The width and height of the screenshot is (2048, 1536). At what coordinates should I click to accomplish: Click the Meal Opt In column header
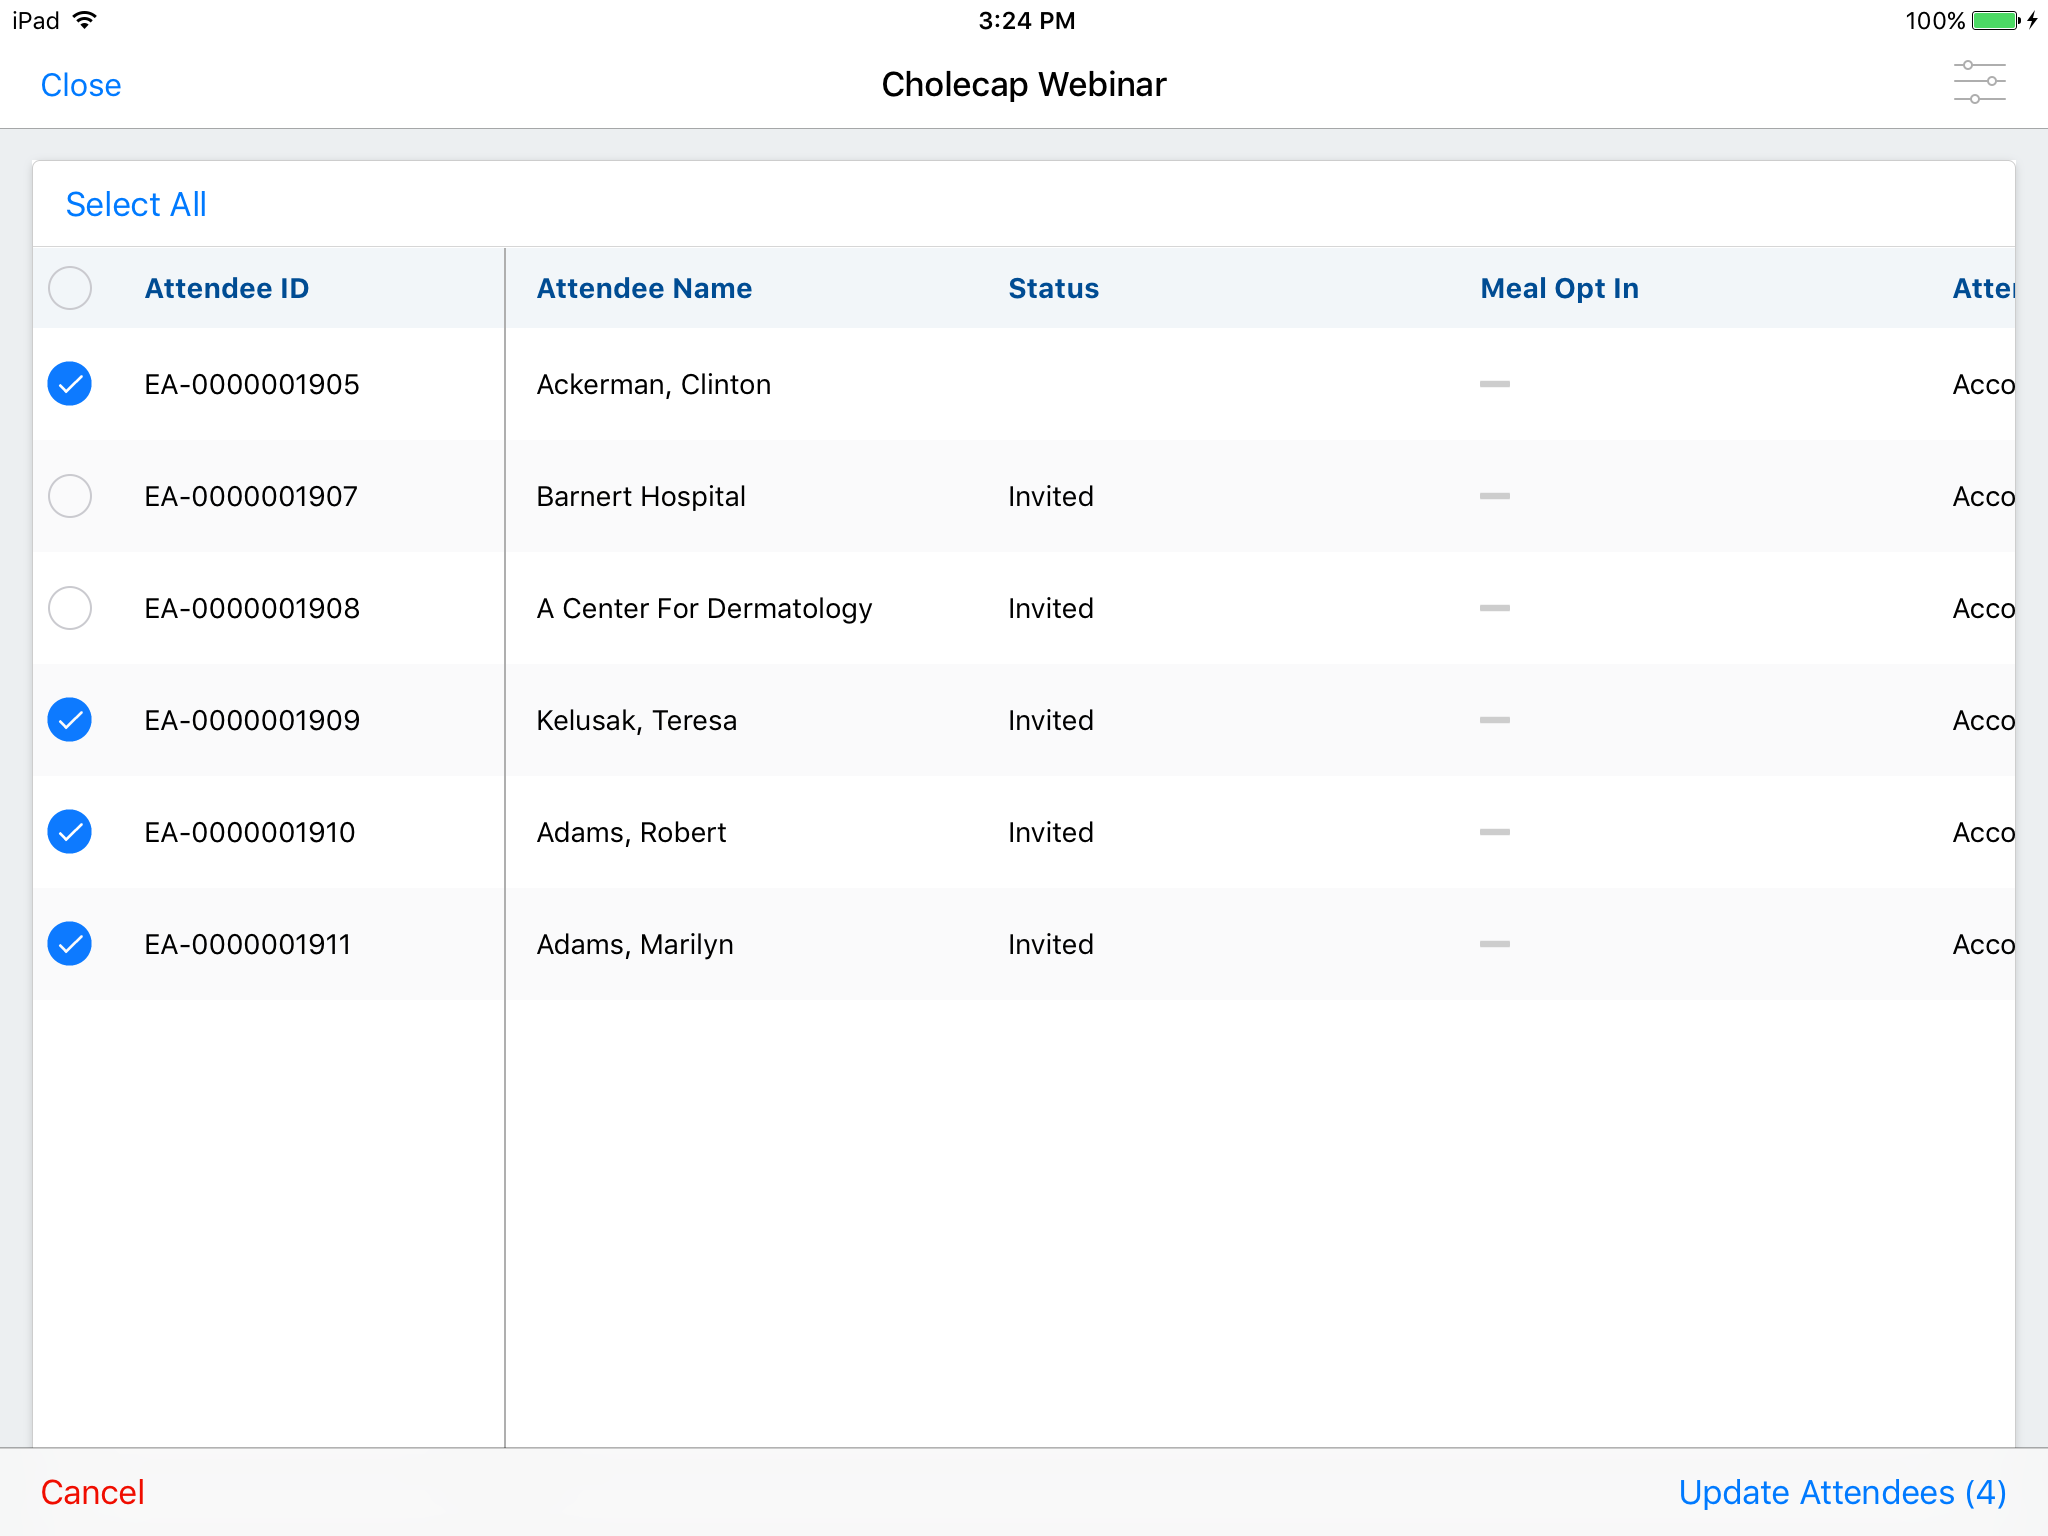click(x=1559, y=288)
